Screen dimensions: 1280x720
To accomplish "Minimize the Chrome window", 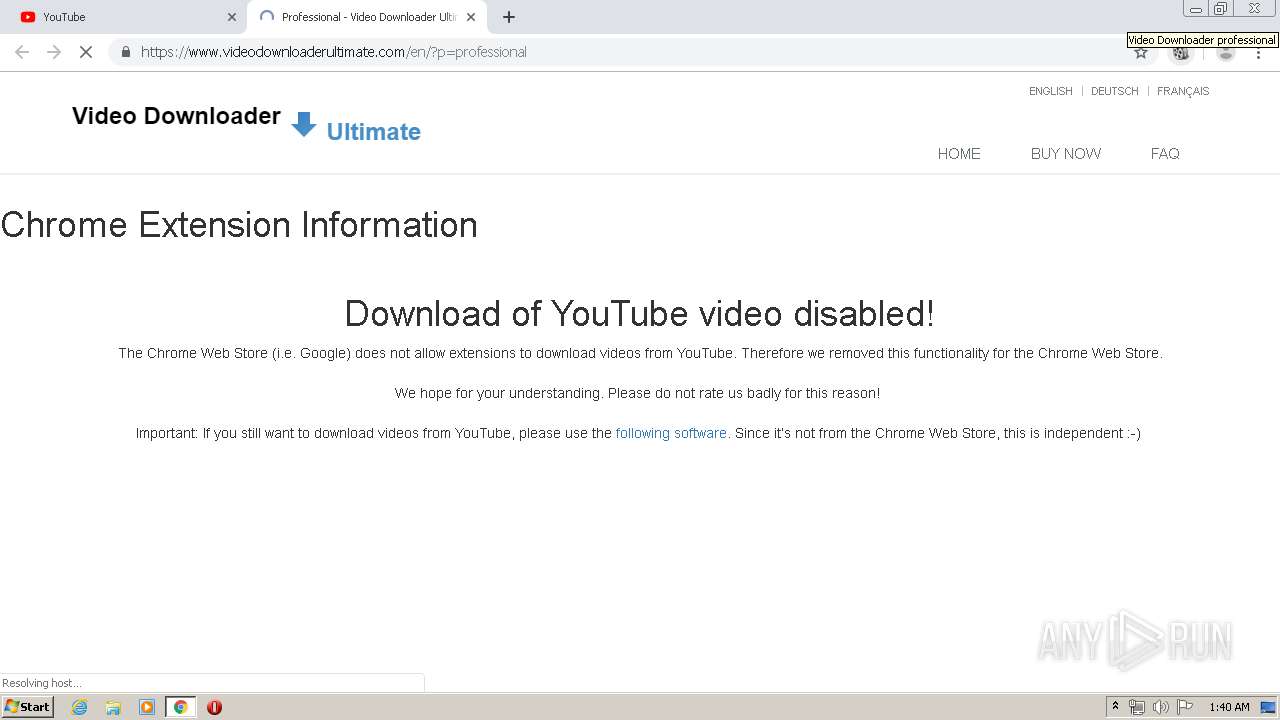I will pyautogui.click(x=1196, y=9).
